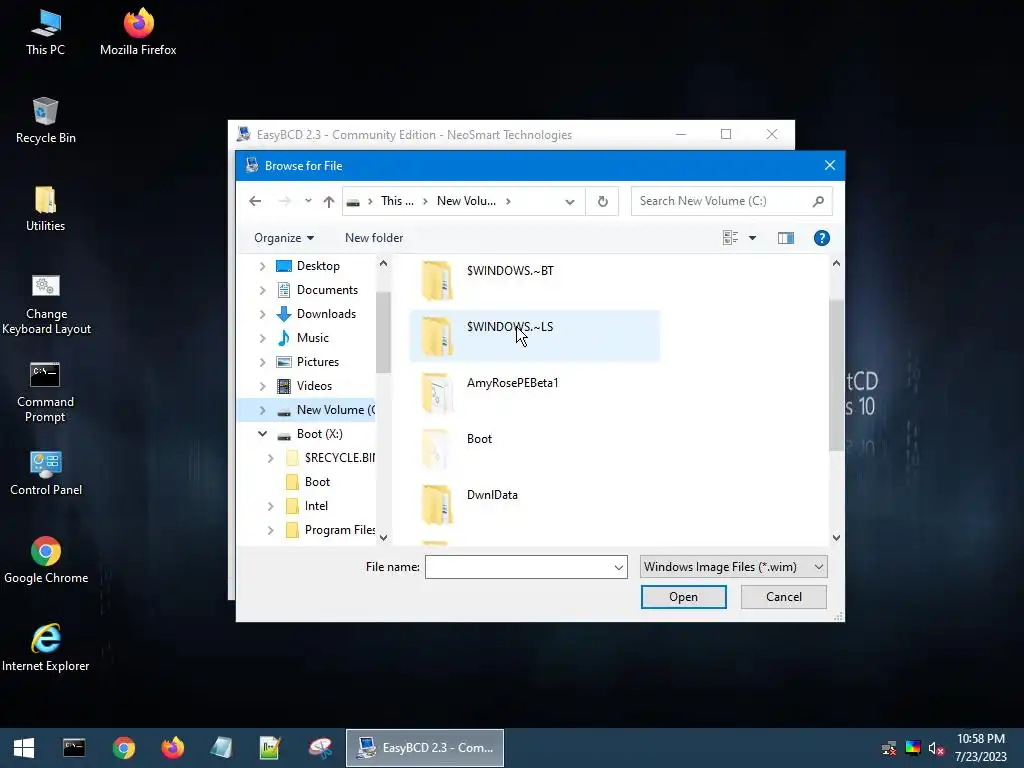Click navigation pane scroll up arrow
The width and height of the screenshot is (1024, 768).
[383, 263]
